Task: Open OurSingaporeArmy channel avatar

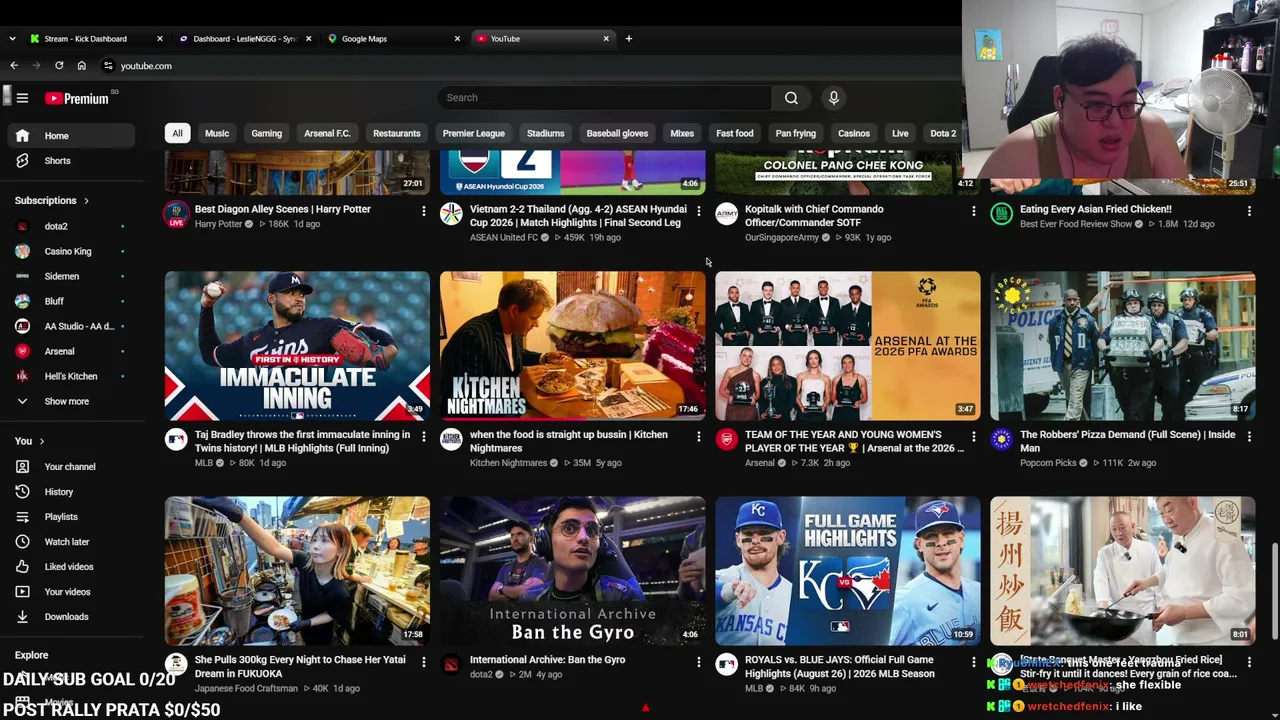Action: (x=726, y=214)
